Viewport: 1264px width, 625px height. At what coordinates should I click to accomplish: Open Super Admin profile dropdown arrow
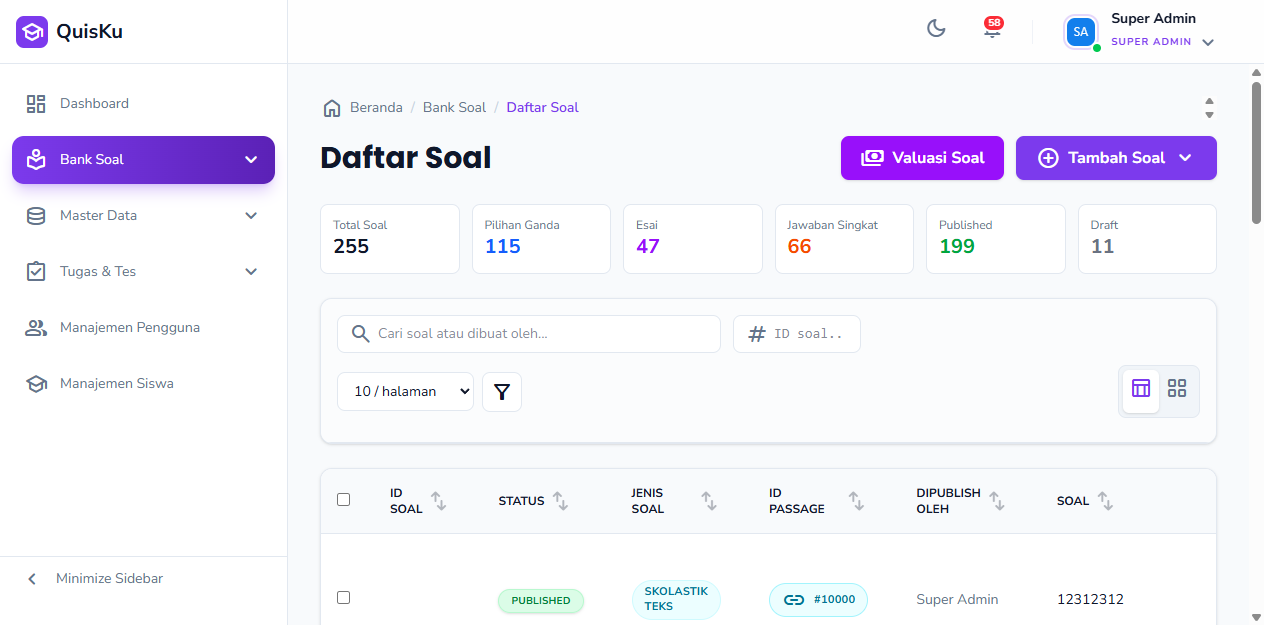pos(1208,43)
